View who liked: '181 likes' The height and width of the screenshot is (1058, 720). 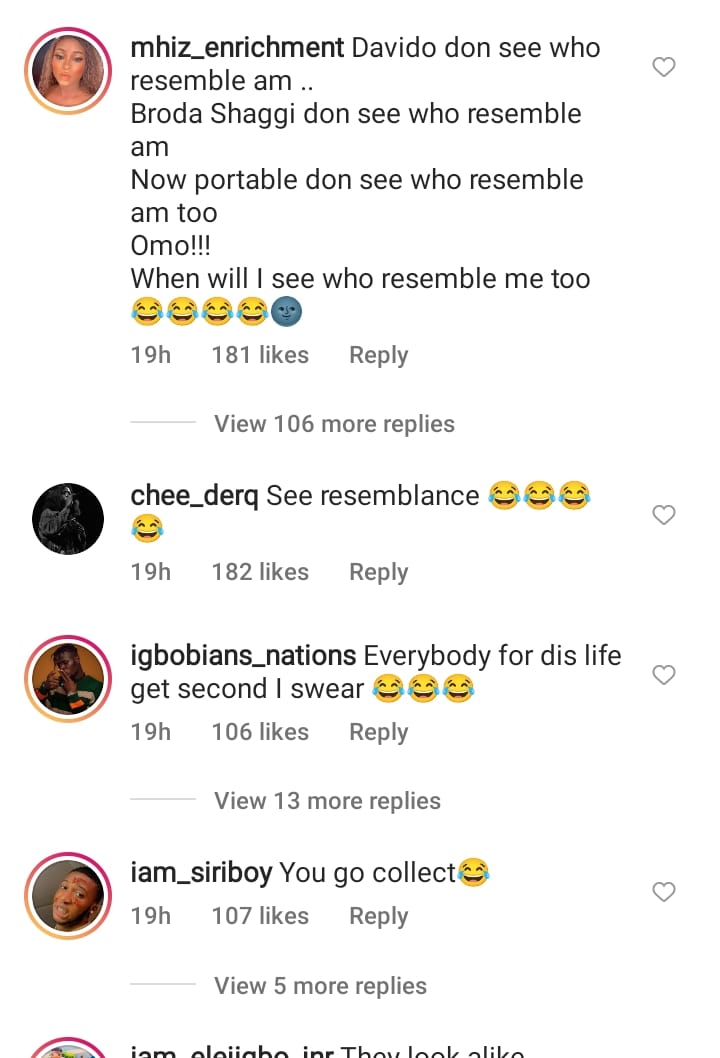coord(260,355)
